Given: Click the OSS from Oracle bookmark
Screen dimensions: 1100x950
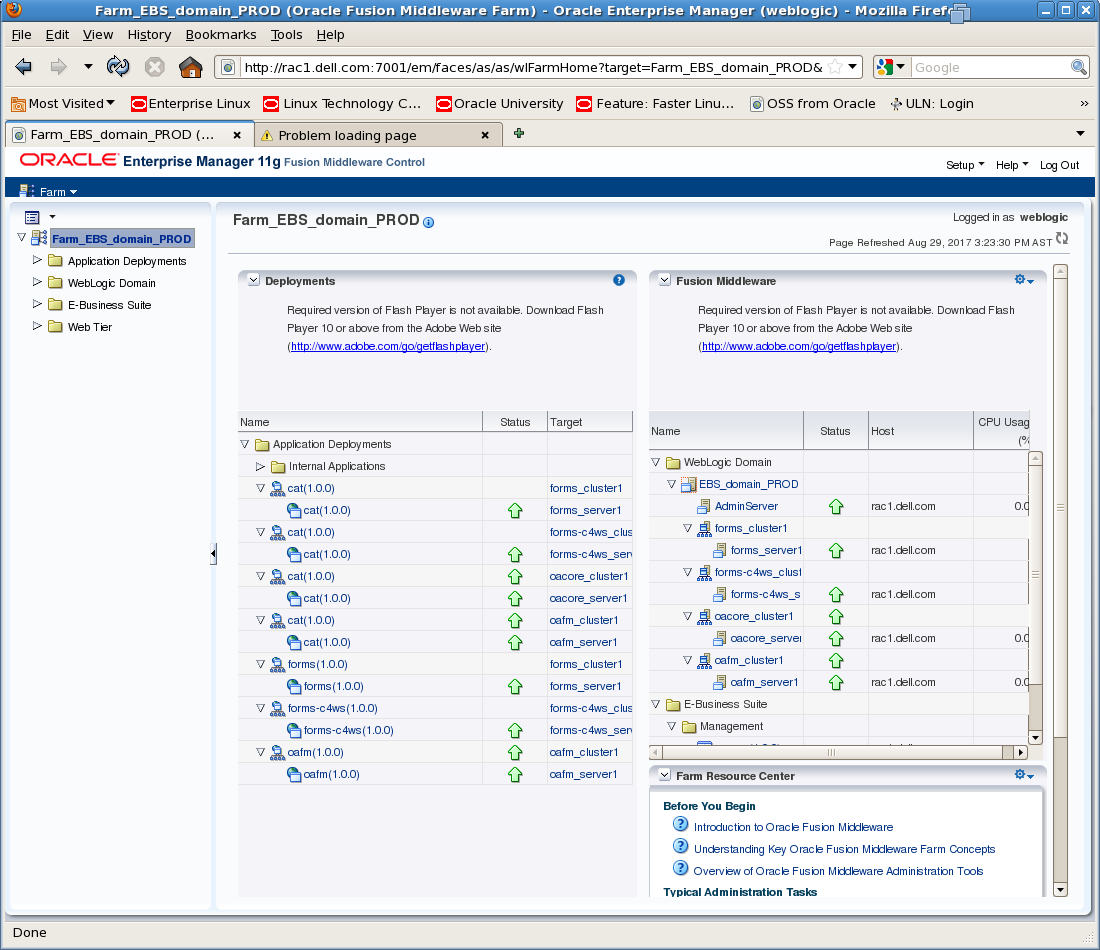Looking at the screenshot, I should pos(812,104).
